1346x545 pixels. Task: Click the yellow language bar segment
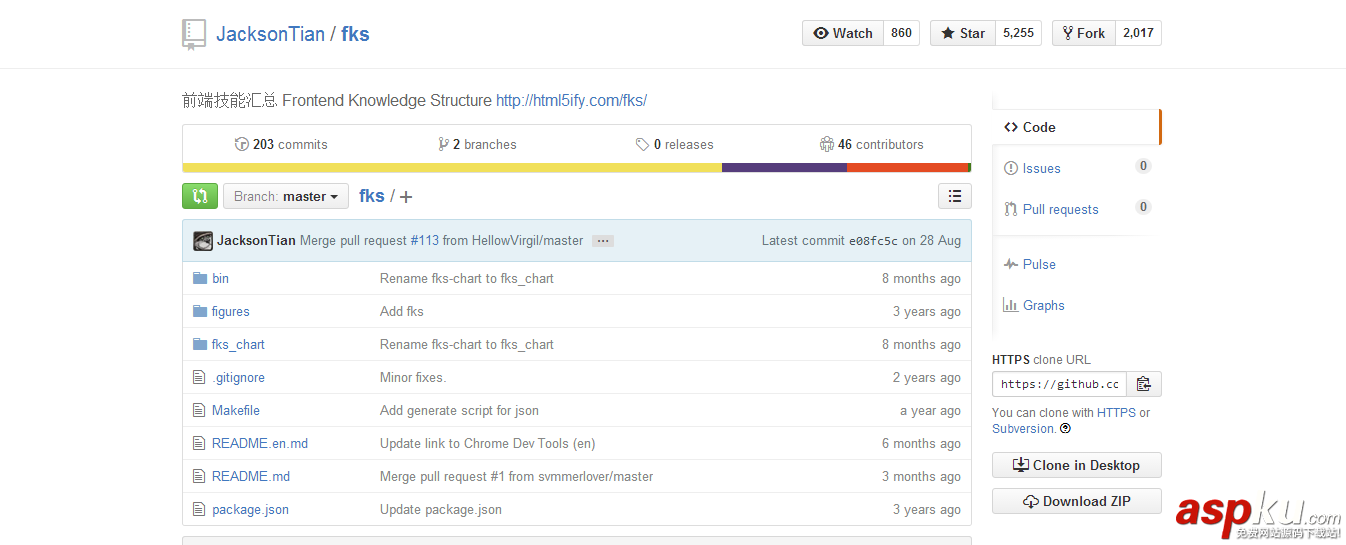450,168
